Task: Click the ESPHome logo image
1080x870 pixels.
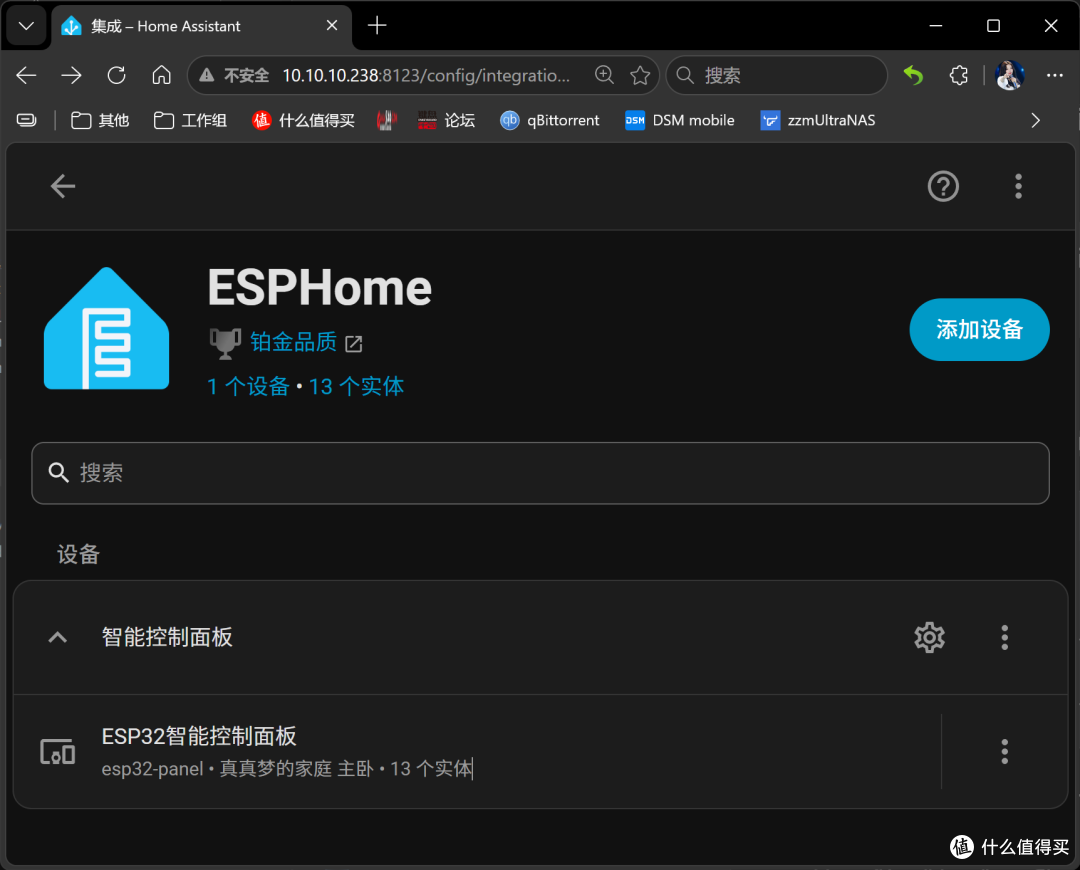Action: [106, 328]
